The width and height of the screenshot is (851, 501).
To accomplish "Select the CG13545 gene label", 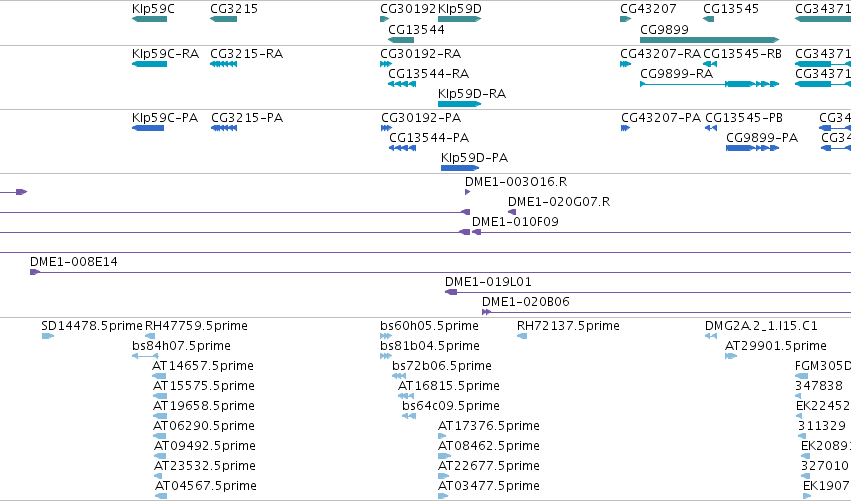I will (x=731, y=9).
